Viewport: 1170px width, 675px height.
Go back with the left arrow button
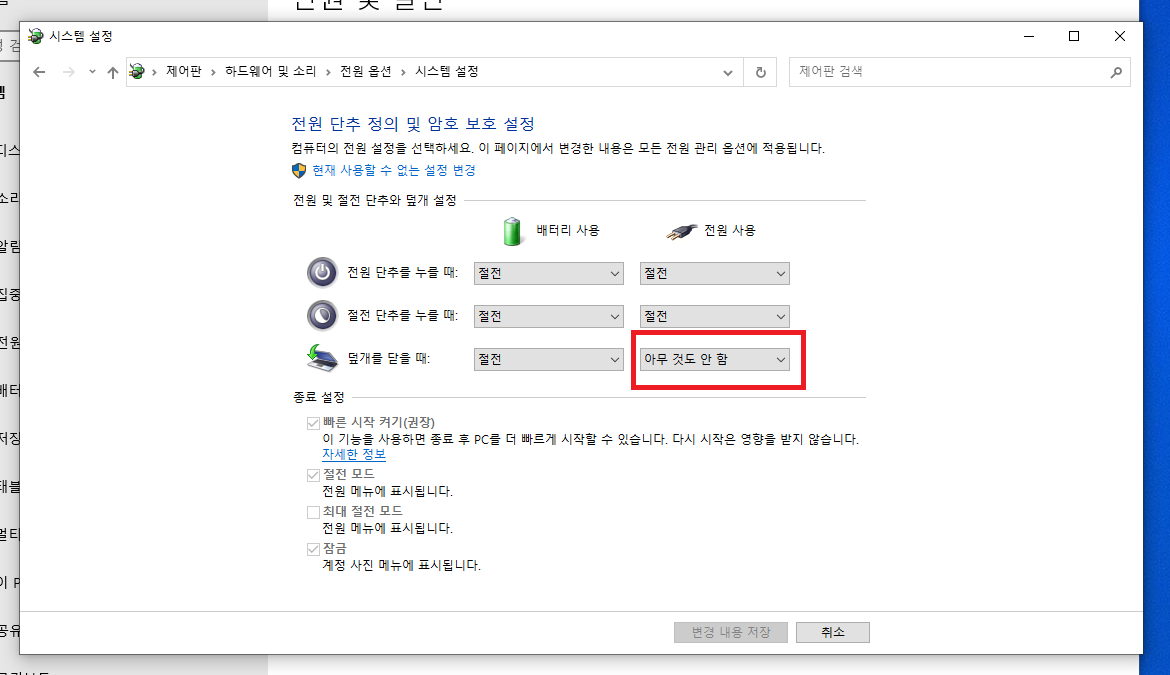[39, 72]
